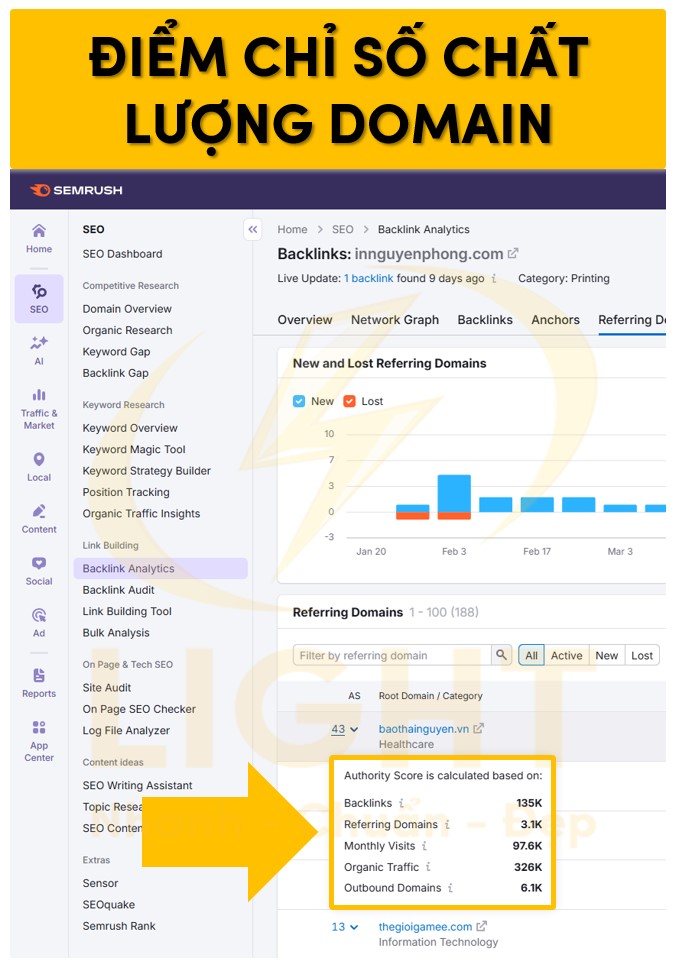Expand authority score 13 dropdown
Screen dimensions: 678x971
click(345, 927)
